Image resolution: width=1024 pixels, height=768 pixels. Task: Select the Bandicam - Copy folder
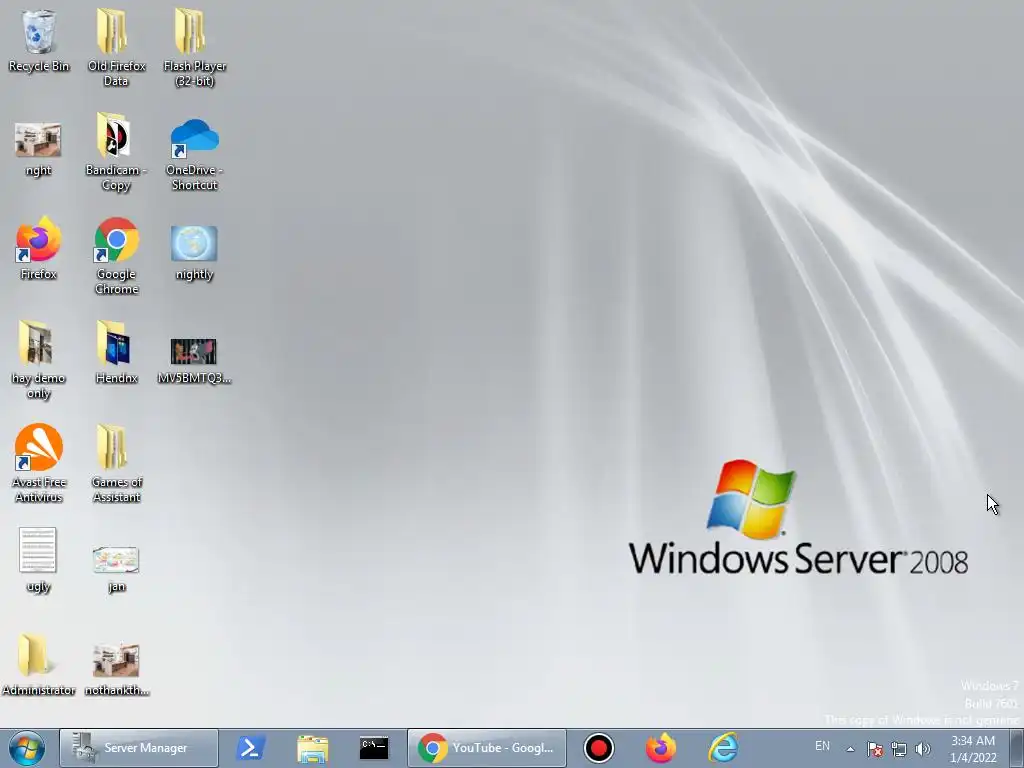(116, 152)
